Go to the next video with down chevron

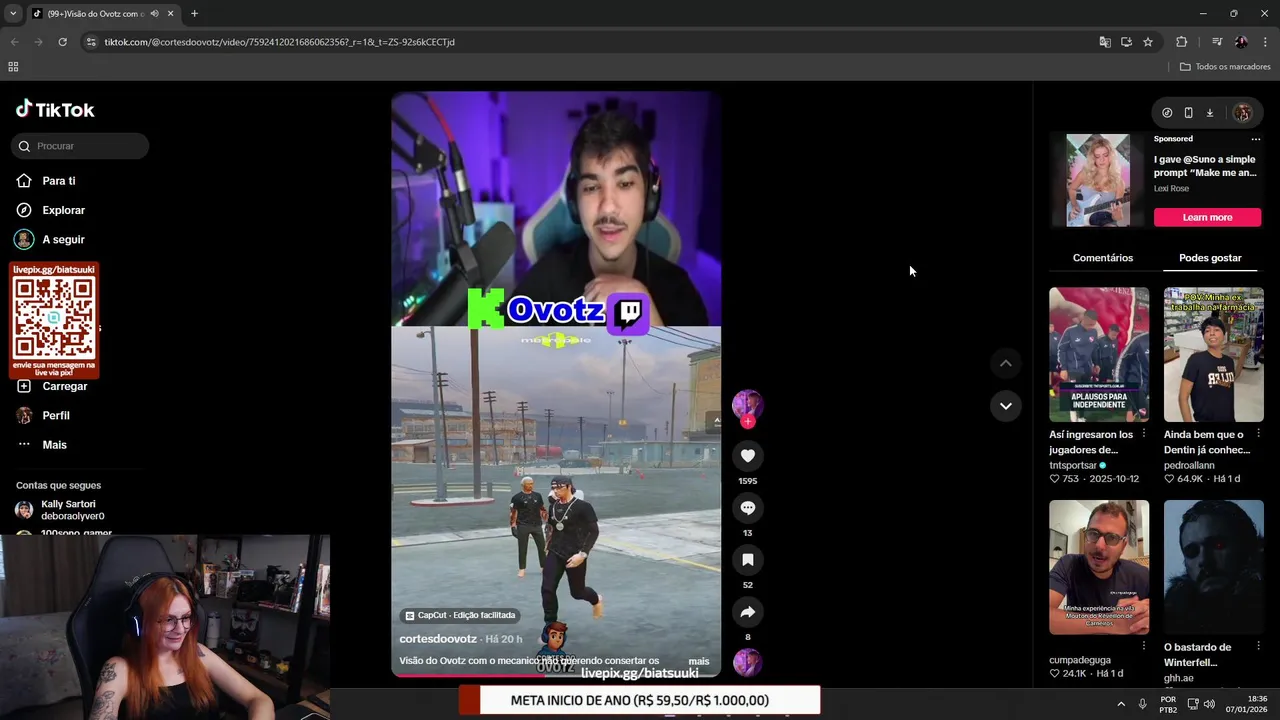point(1005,405)
